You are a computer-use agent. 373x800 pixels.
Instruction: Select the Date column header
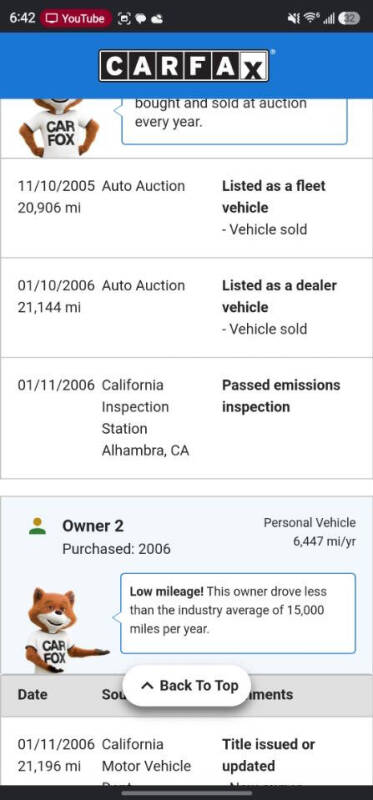point(32,694)
